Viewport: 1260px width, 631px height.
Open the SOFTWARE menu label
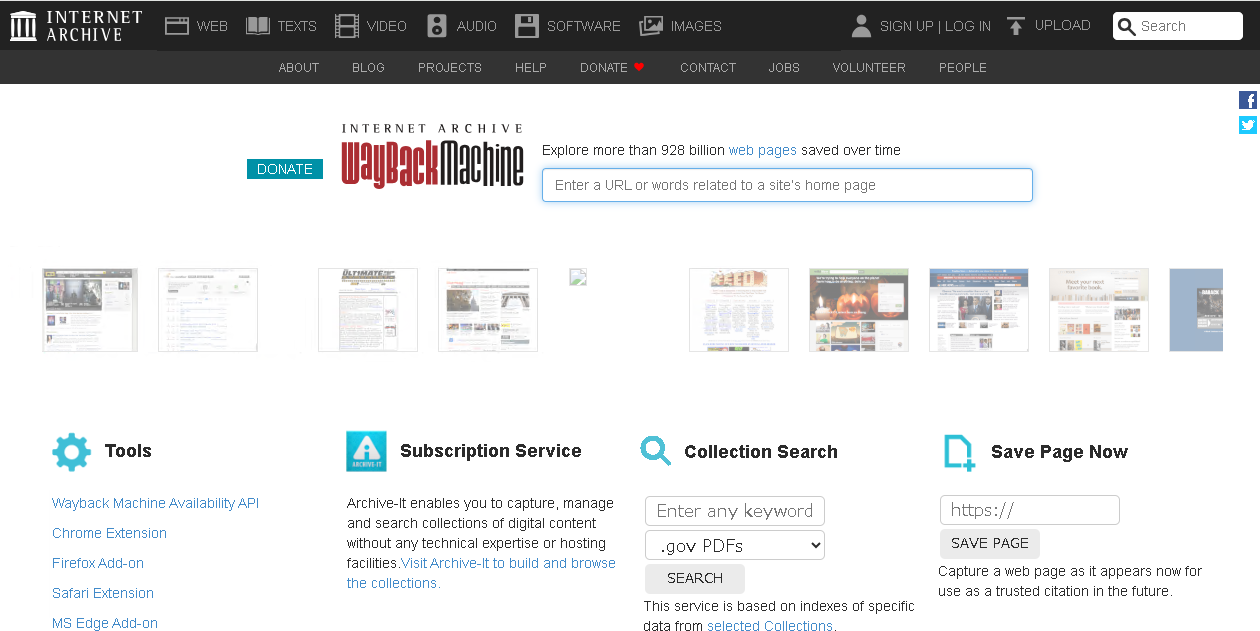(584, 26)
